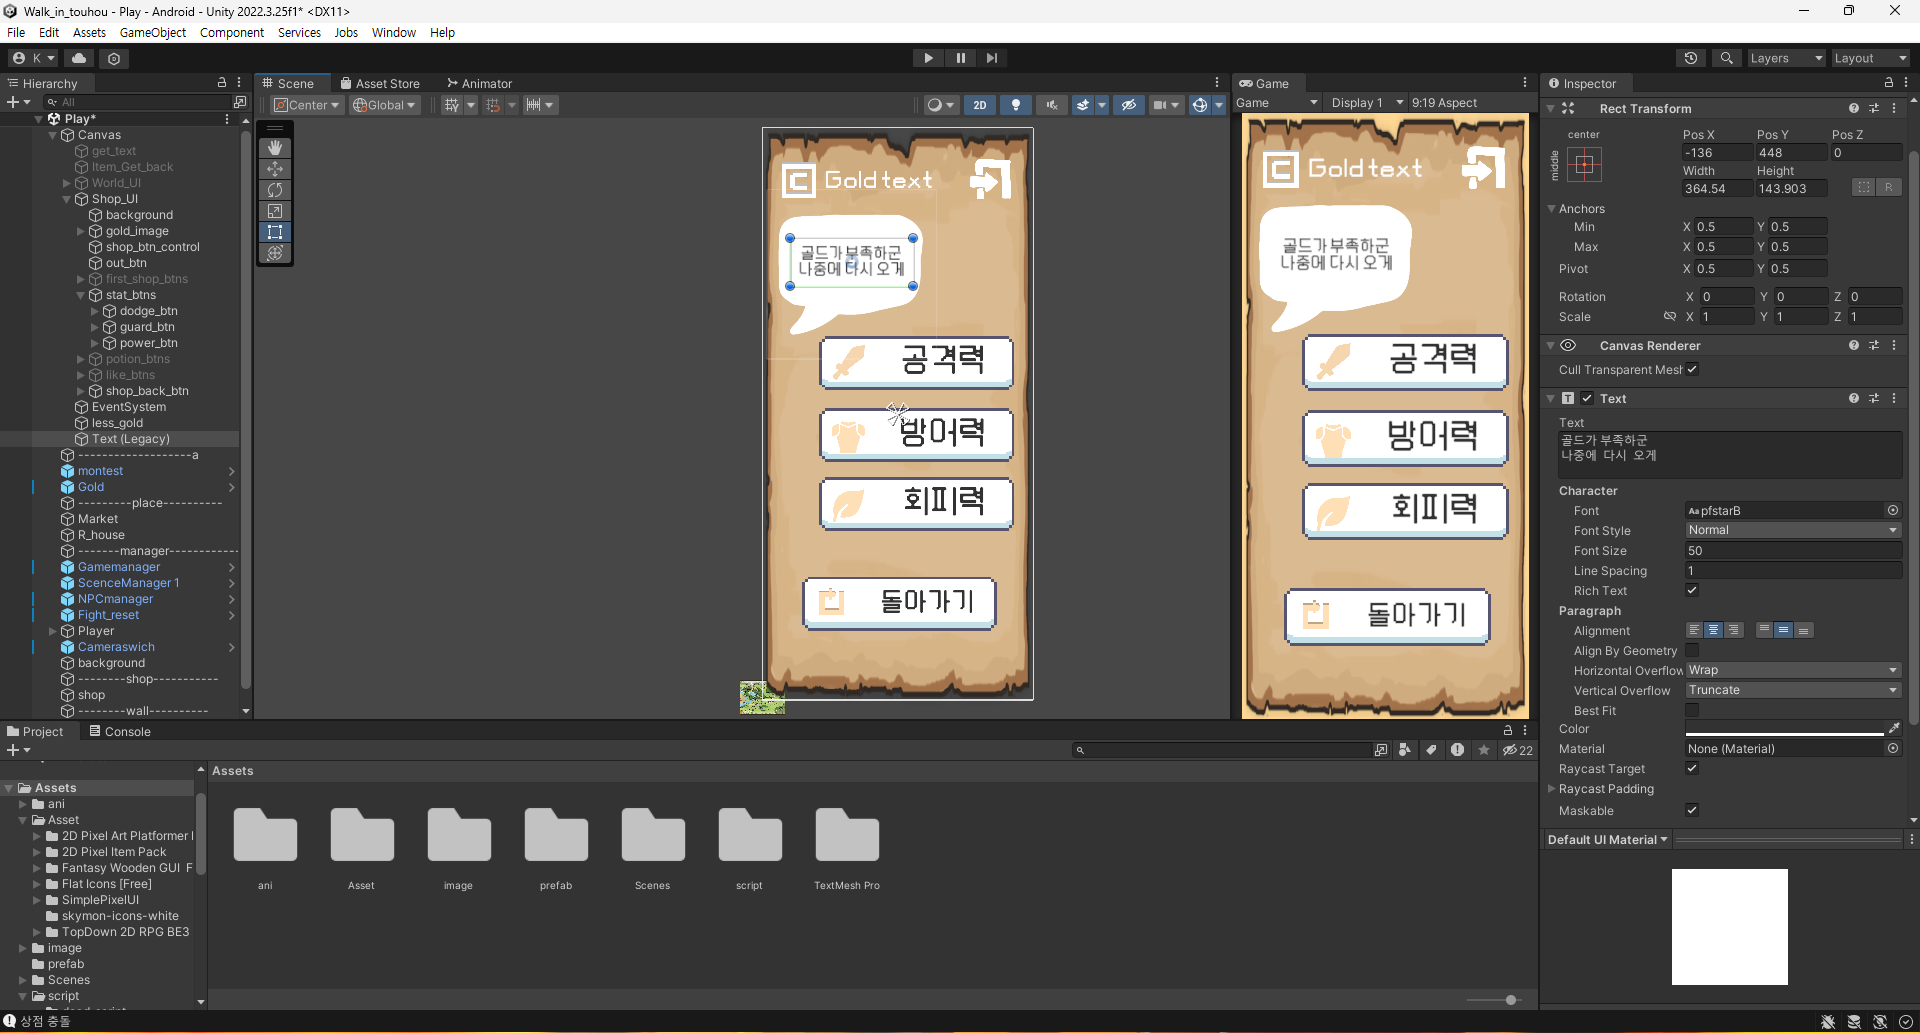The width and height of the screenshot is (1920, 1033).
Task: Set vertical text alignment to bottom
Action: (1804, 630)
